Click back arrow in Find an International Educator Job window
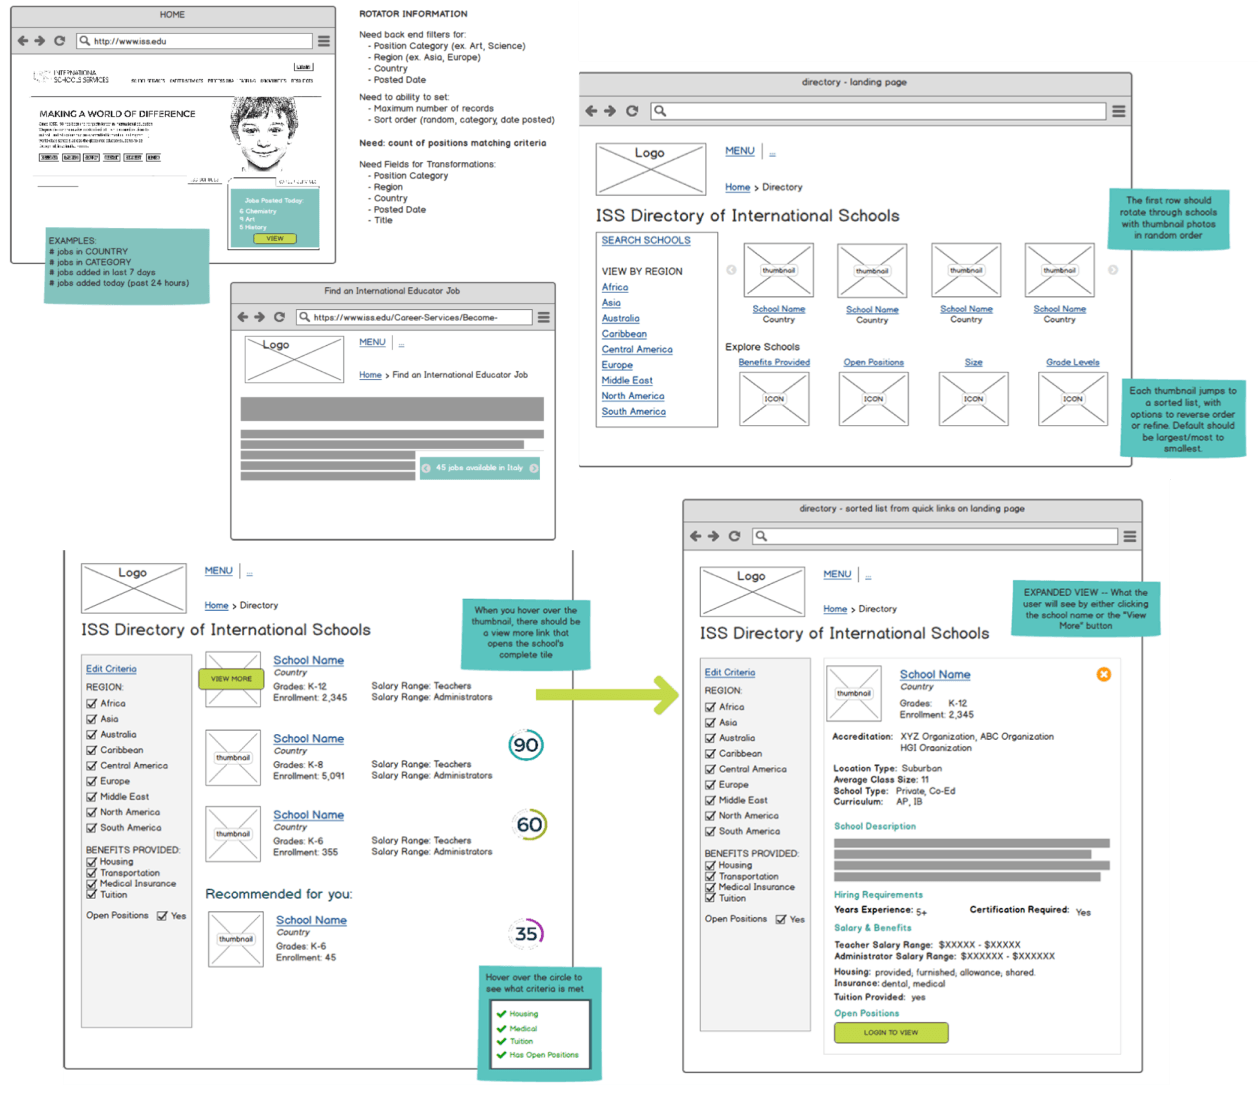 242,317
